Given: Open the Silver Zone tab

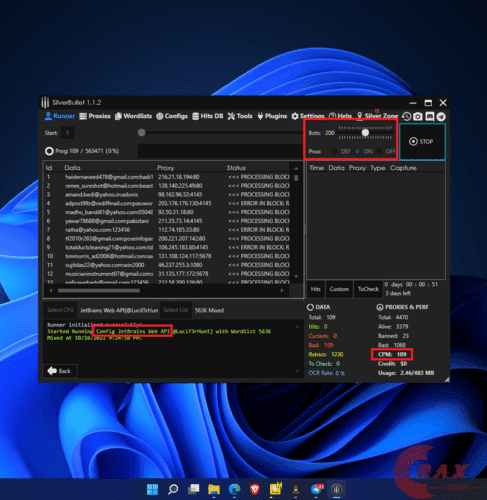Looking at the screenshot, I should tap(377, 116).
